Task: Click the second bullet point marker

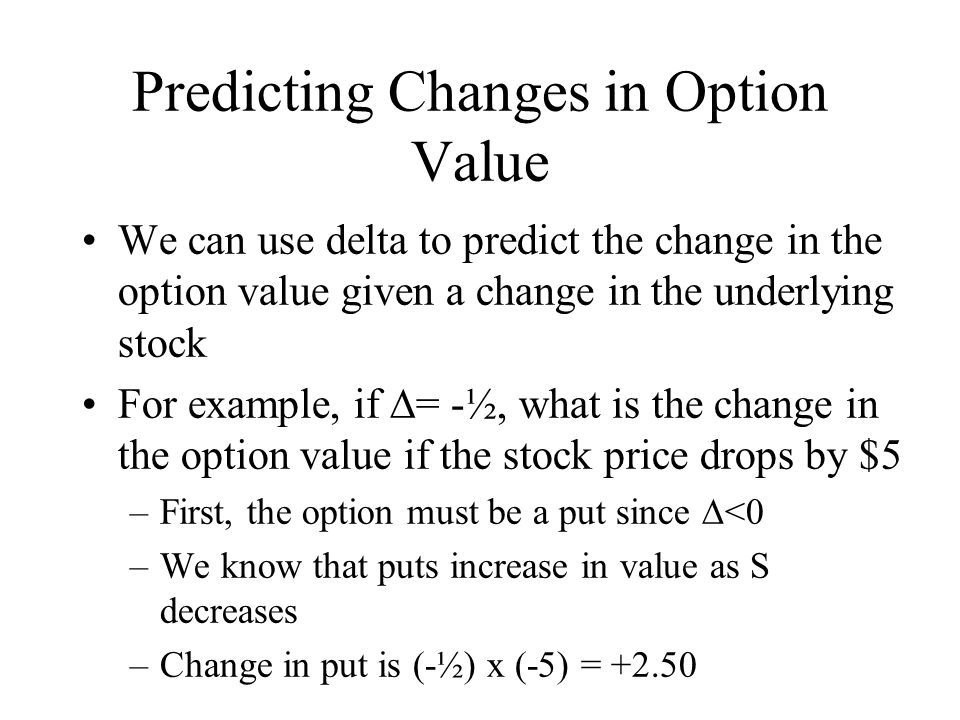Action: (89, 405)
